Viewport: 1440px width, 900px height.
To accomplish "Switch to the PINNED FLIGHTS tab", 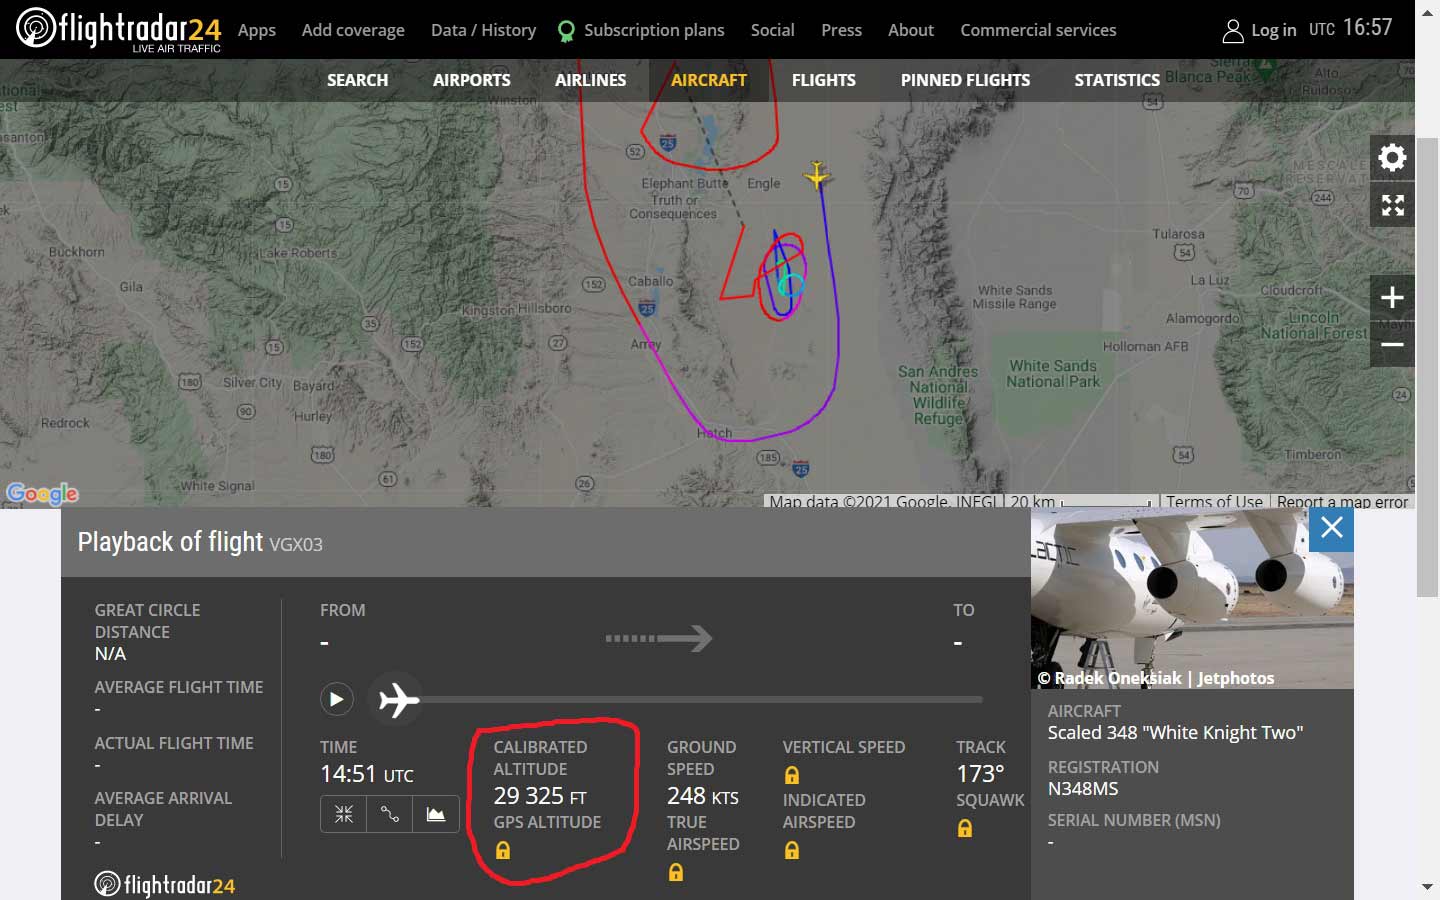I will 965,80.
